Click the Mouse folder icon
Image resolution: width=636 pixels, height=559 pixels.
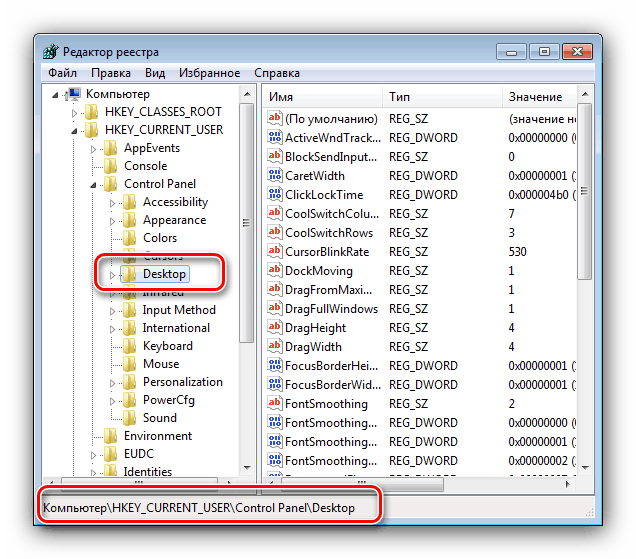click(x=129, y=364)
